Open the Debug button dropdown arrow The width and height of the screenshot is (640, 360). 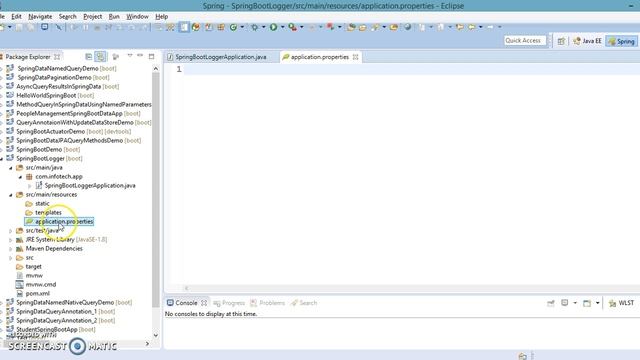[x=263, y=27]
